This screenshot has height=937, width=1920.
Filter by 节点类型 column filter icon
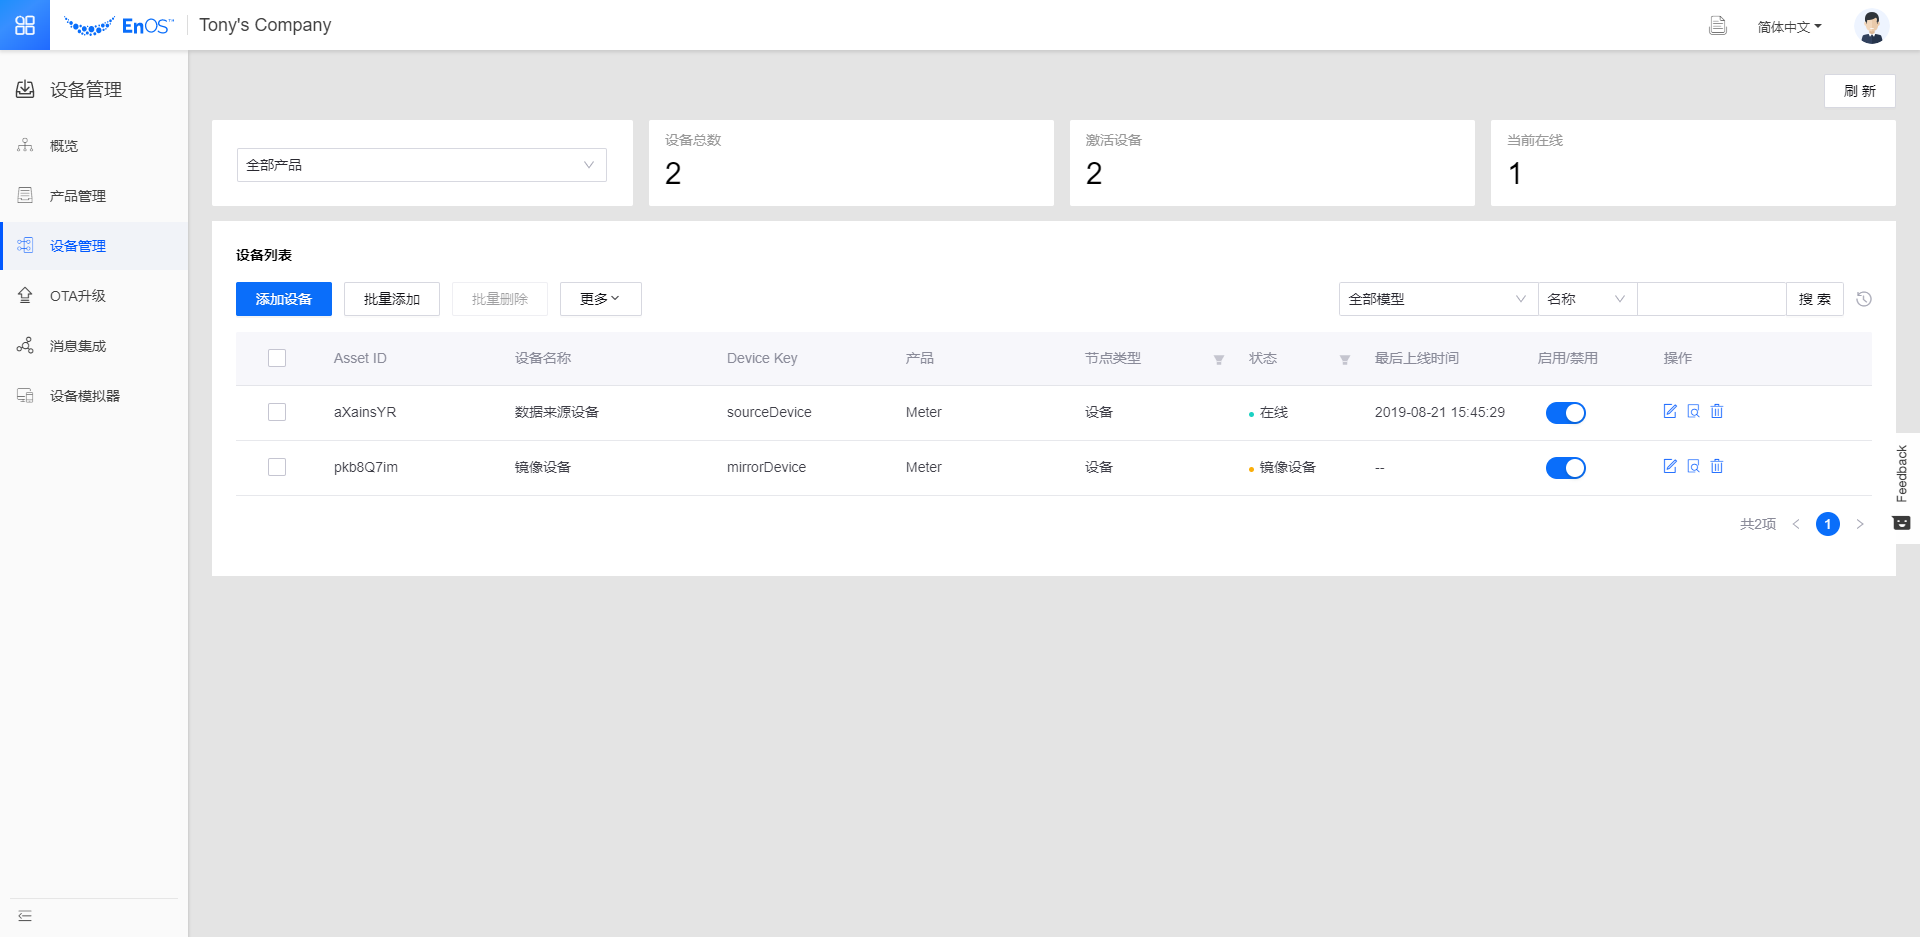point(1219,360)
